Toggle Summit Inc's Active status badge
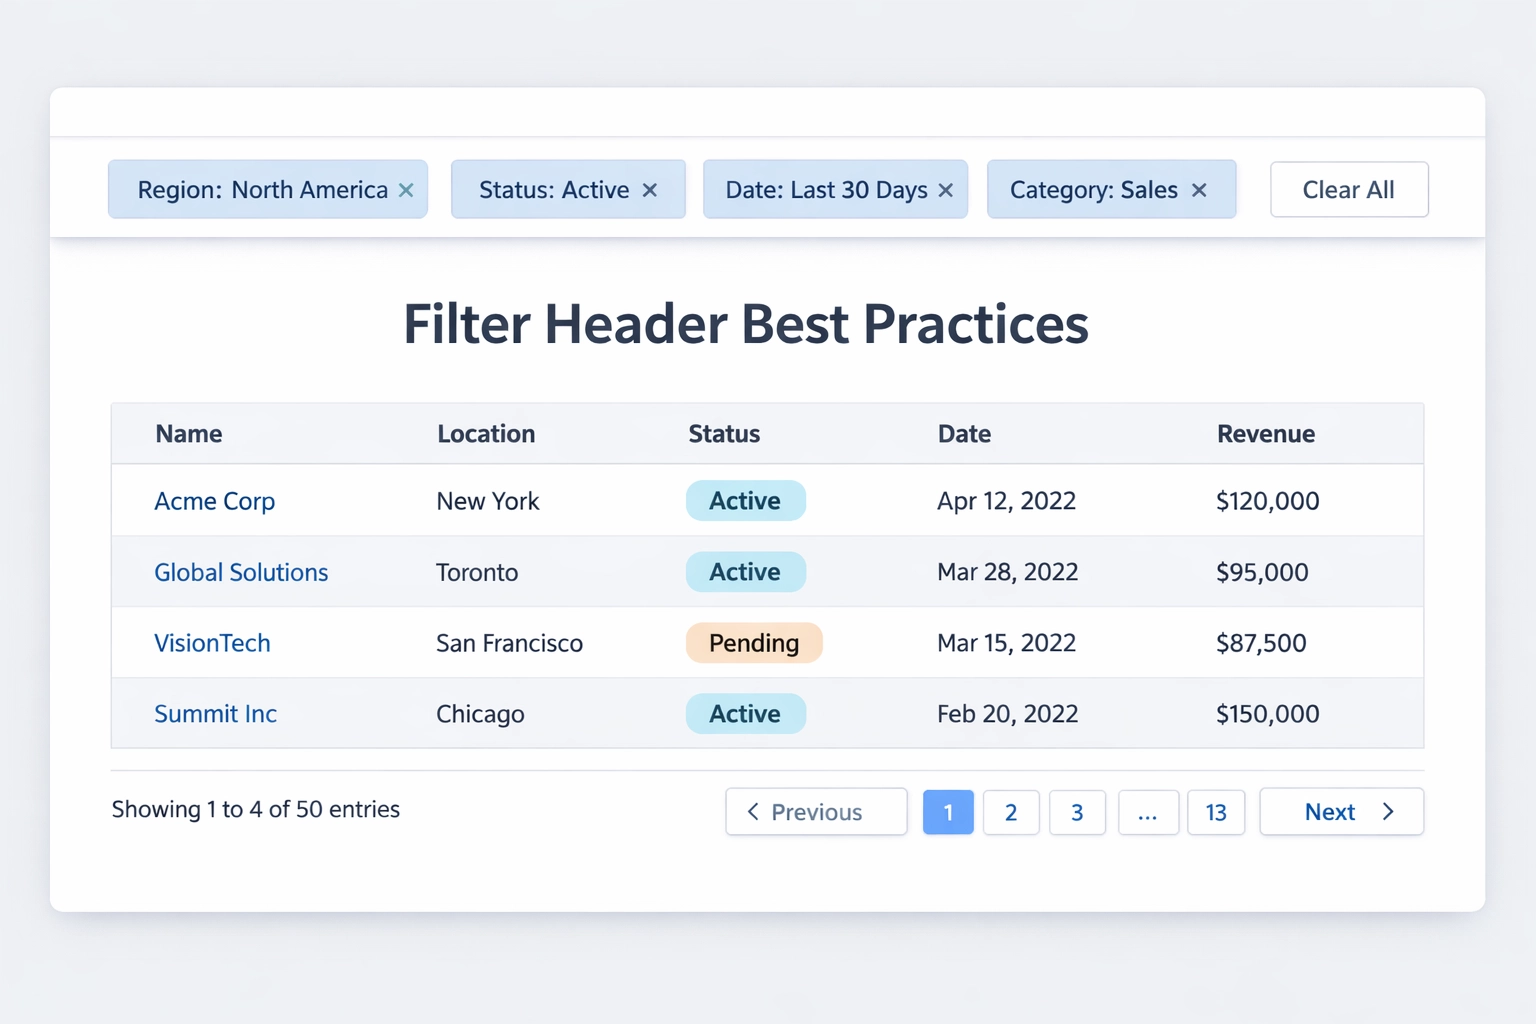 (x=745, y=714)
